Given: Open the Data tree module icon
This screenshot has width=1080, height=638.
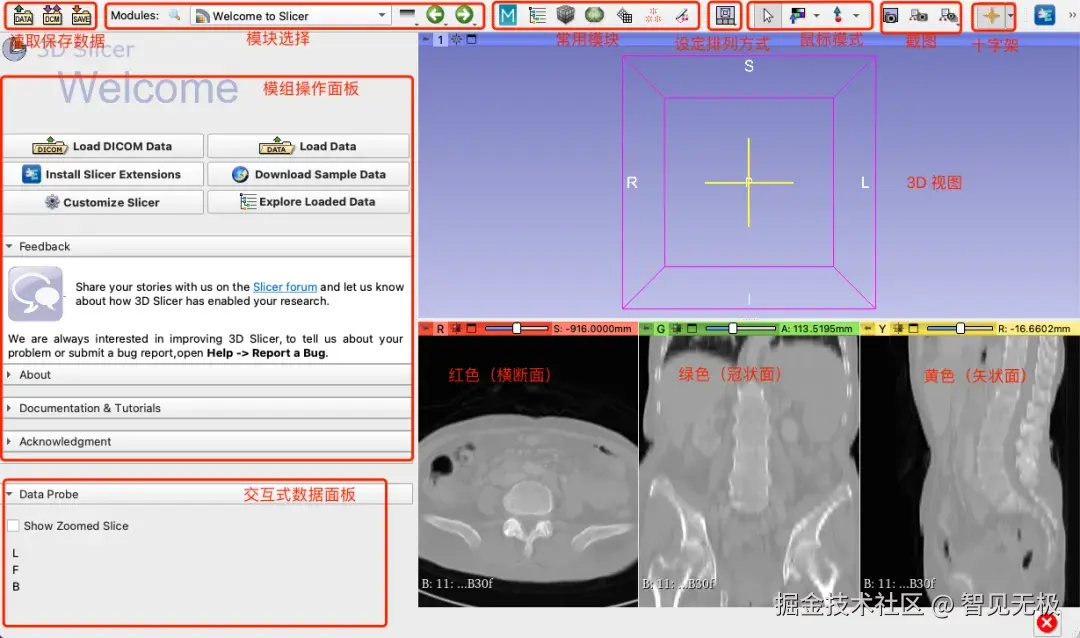Looking at the screenshot, I should [x=537, y=15].
